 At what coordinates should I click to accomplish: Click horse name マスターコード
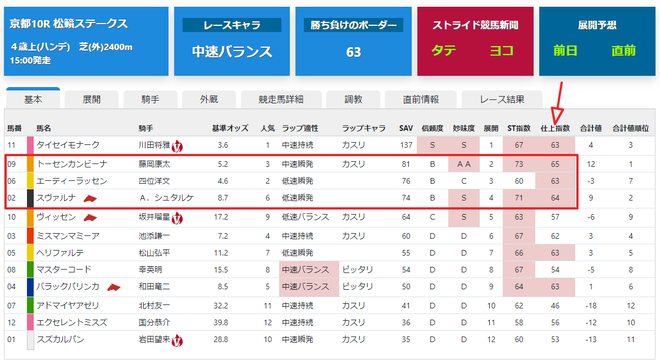click(x=64, y=270)
